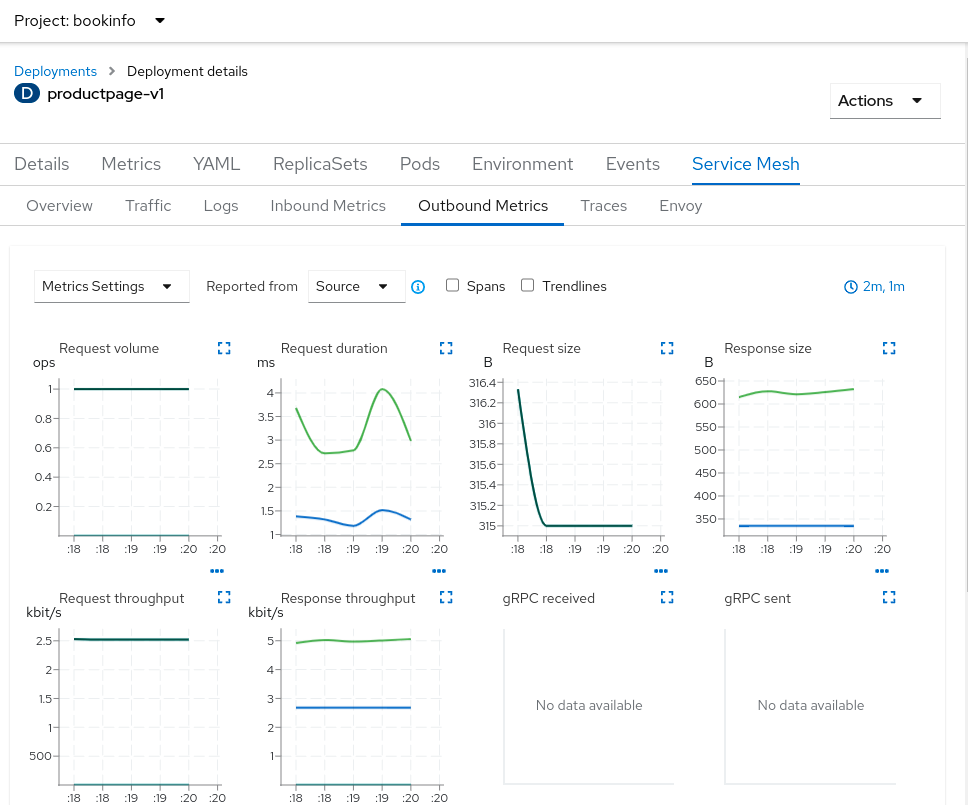
Task: Enable the Trendlines checkbox
Action: point(527,285)
